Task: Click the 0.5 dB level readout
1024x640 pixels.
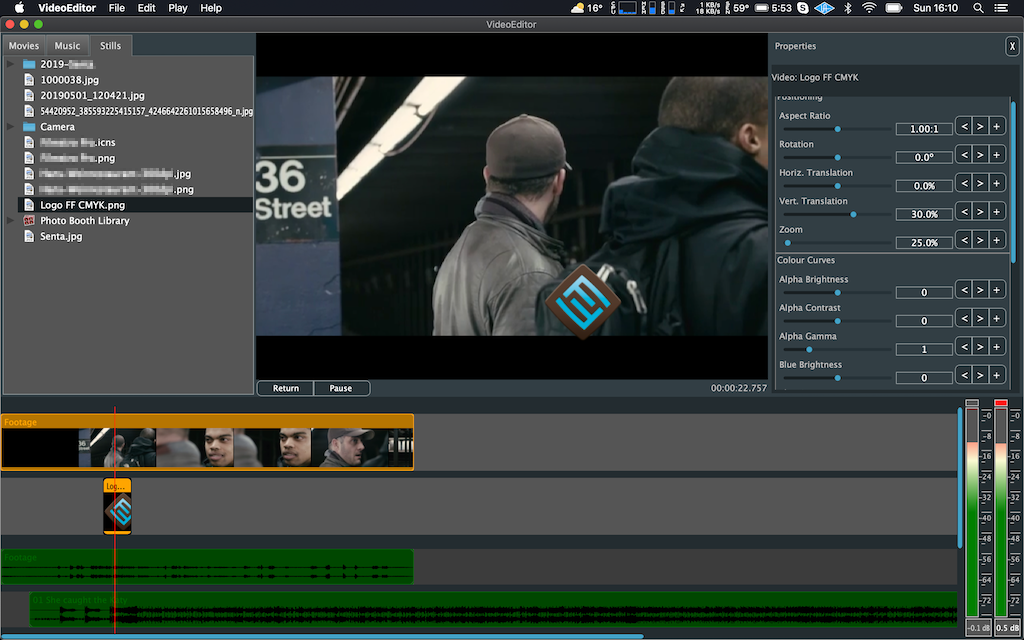Action: coord(1008,628)
